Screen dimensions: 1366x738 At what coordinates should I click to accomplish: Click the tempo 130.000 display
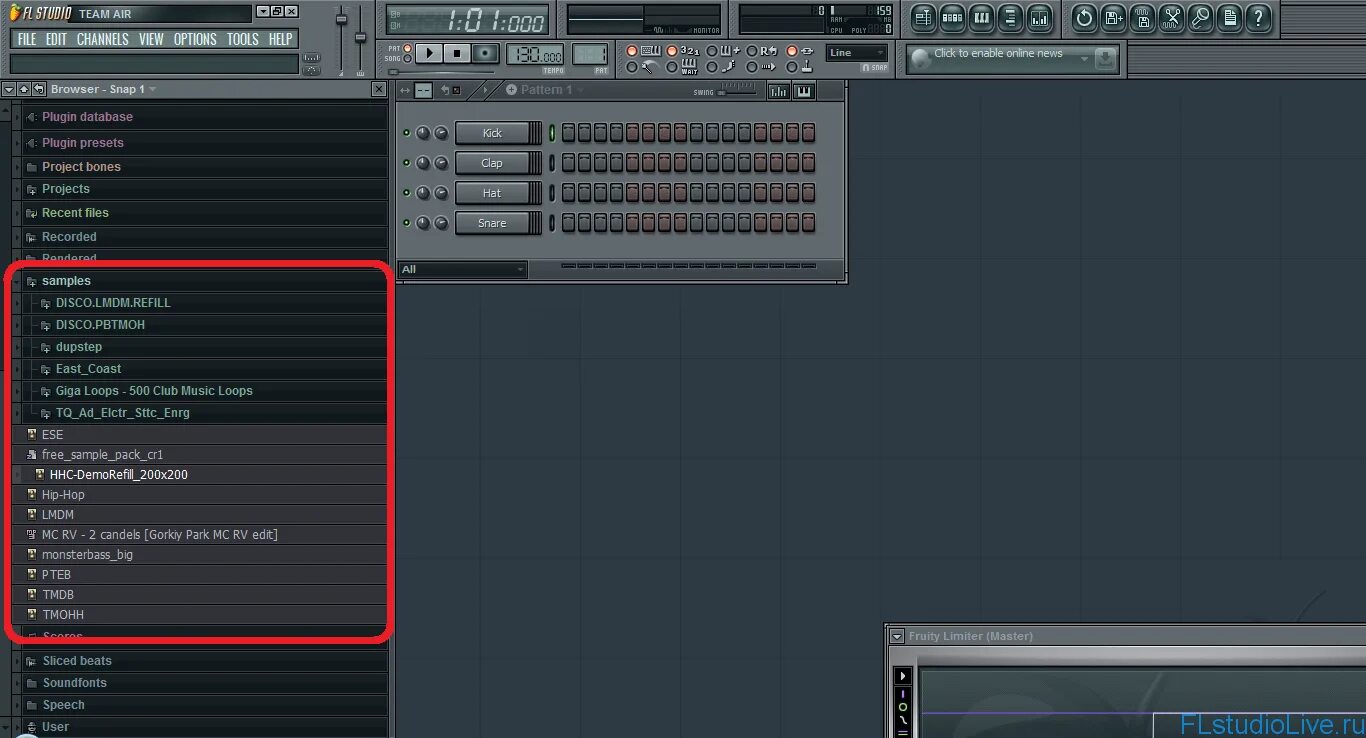pyautogui.click(x=537, y=54)
